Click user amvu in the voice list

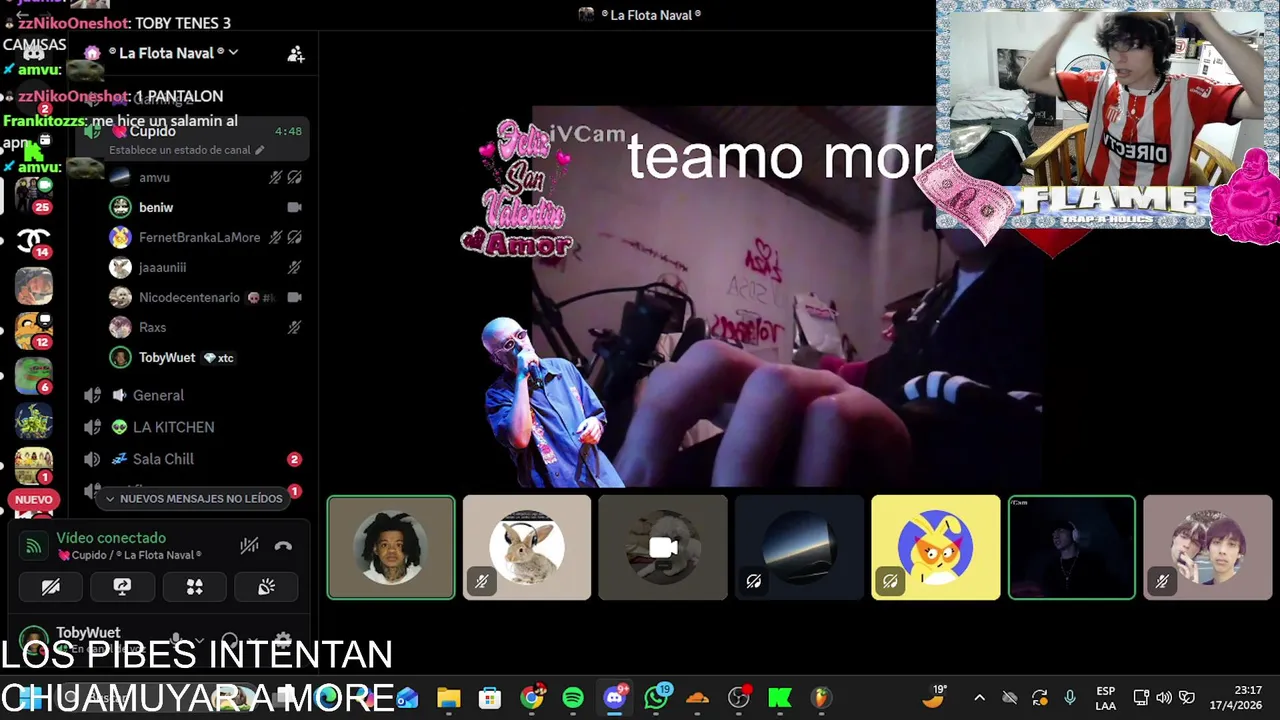[205, 177]
